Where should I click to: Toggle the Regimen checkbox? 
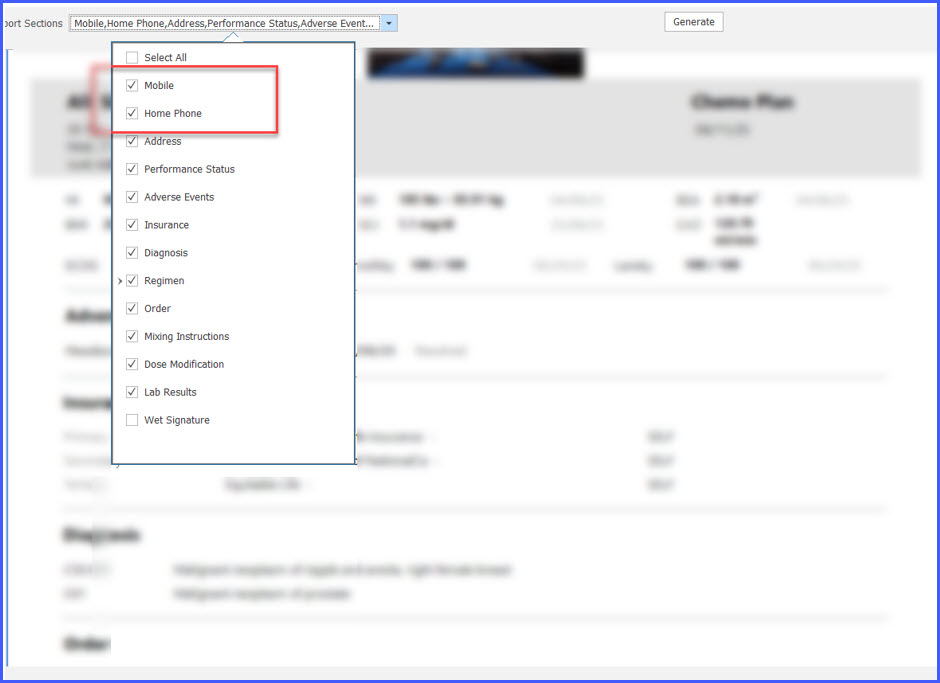132,281
